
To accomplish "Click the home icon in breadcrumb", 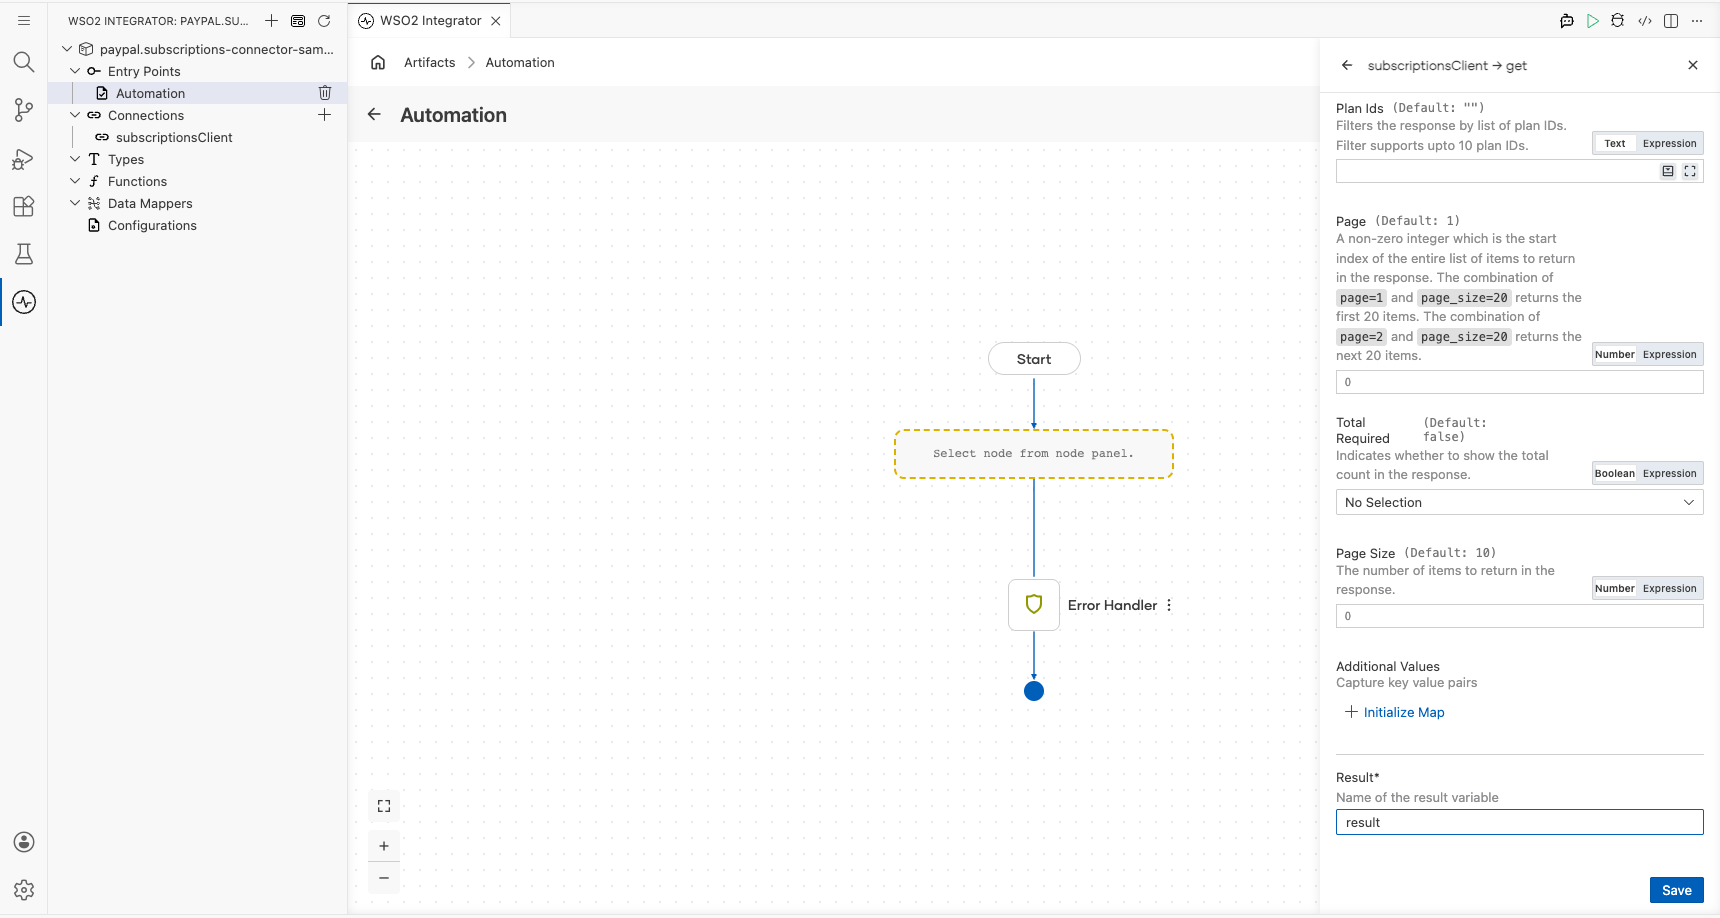I will tap(378, 63).
